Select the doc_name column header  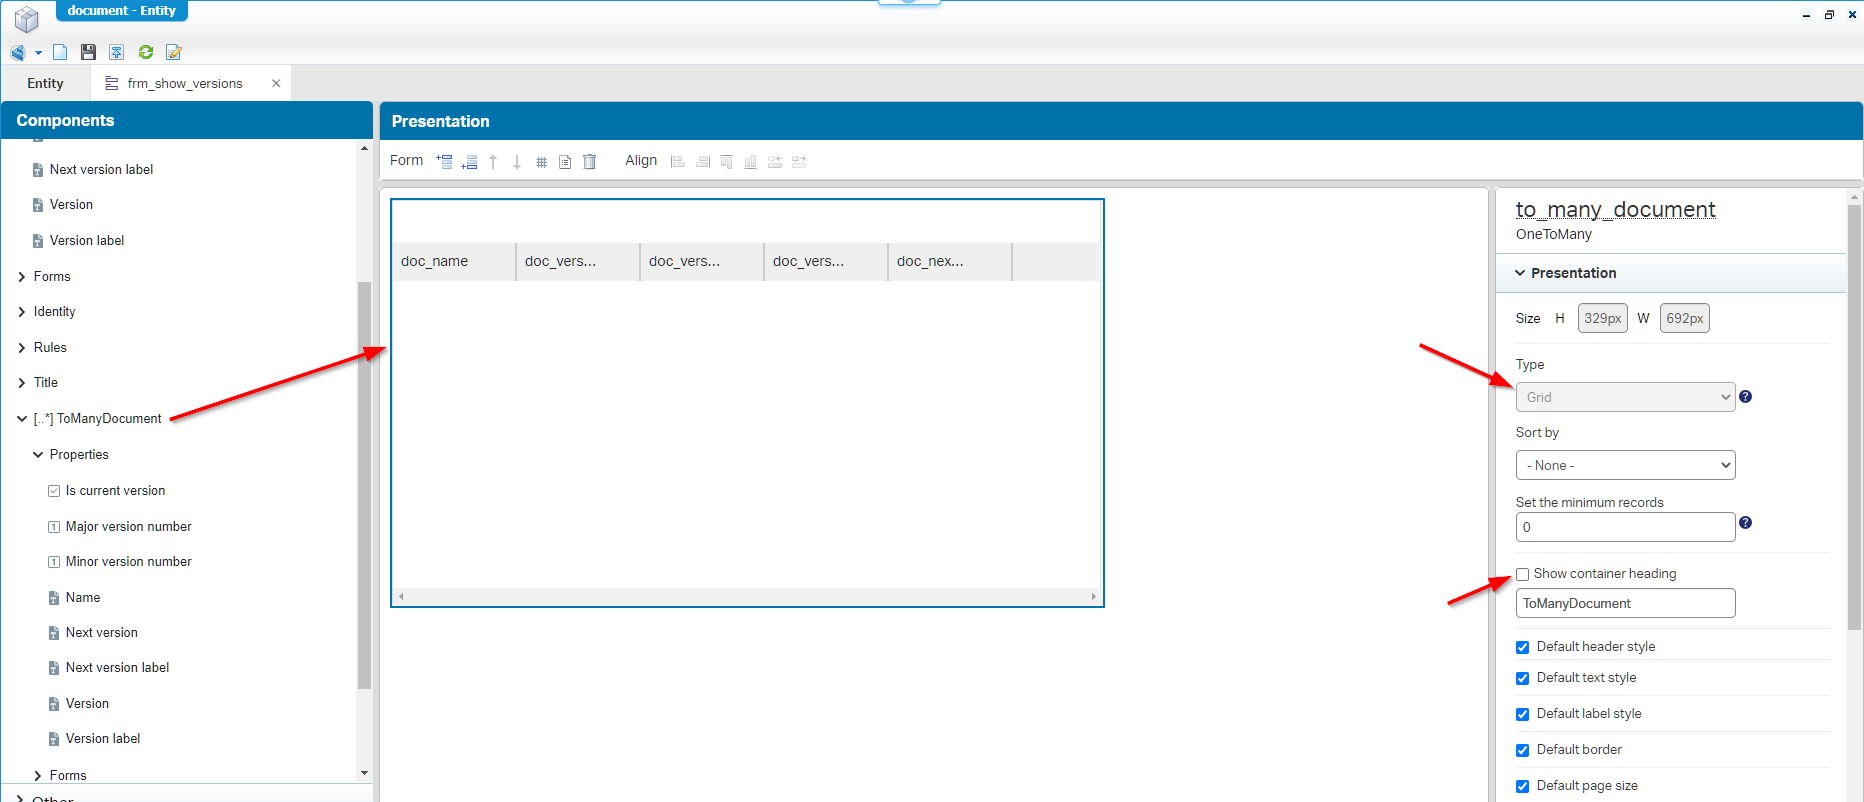454,261
